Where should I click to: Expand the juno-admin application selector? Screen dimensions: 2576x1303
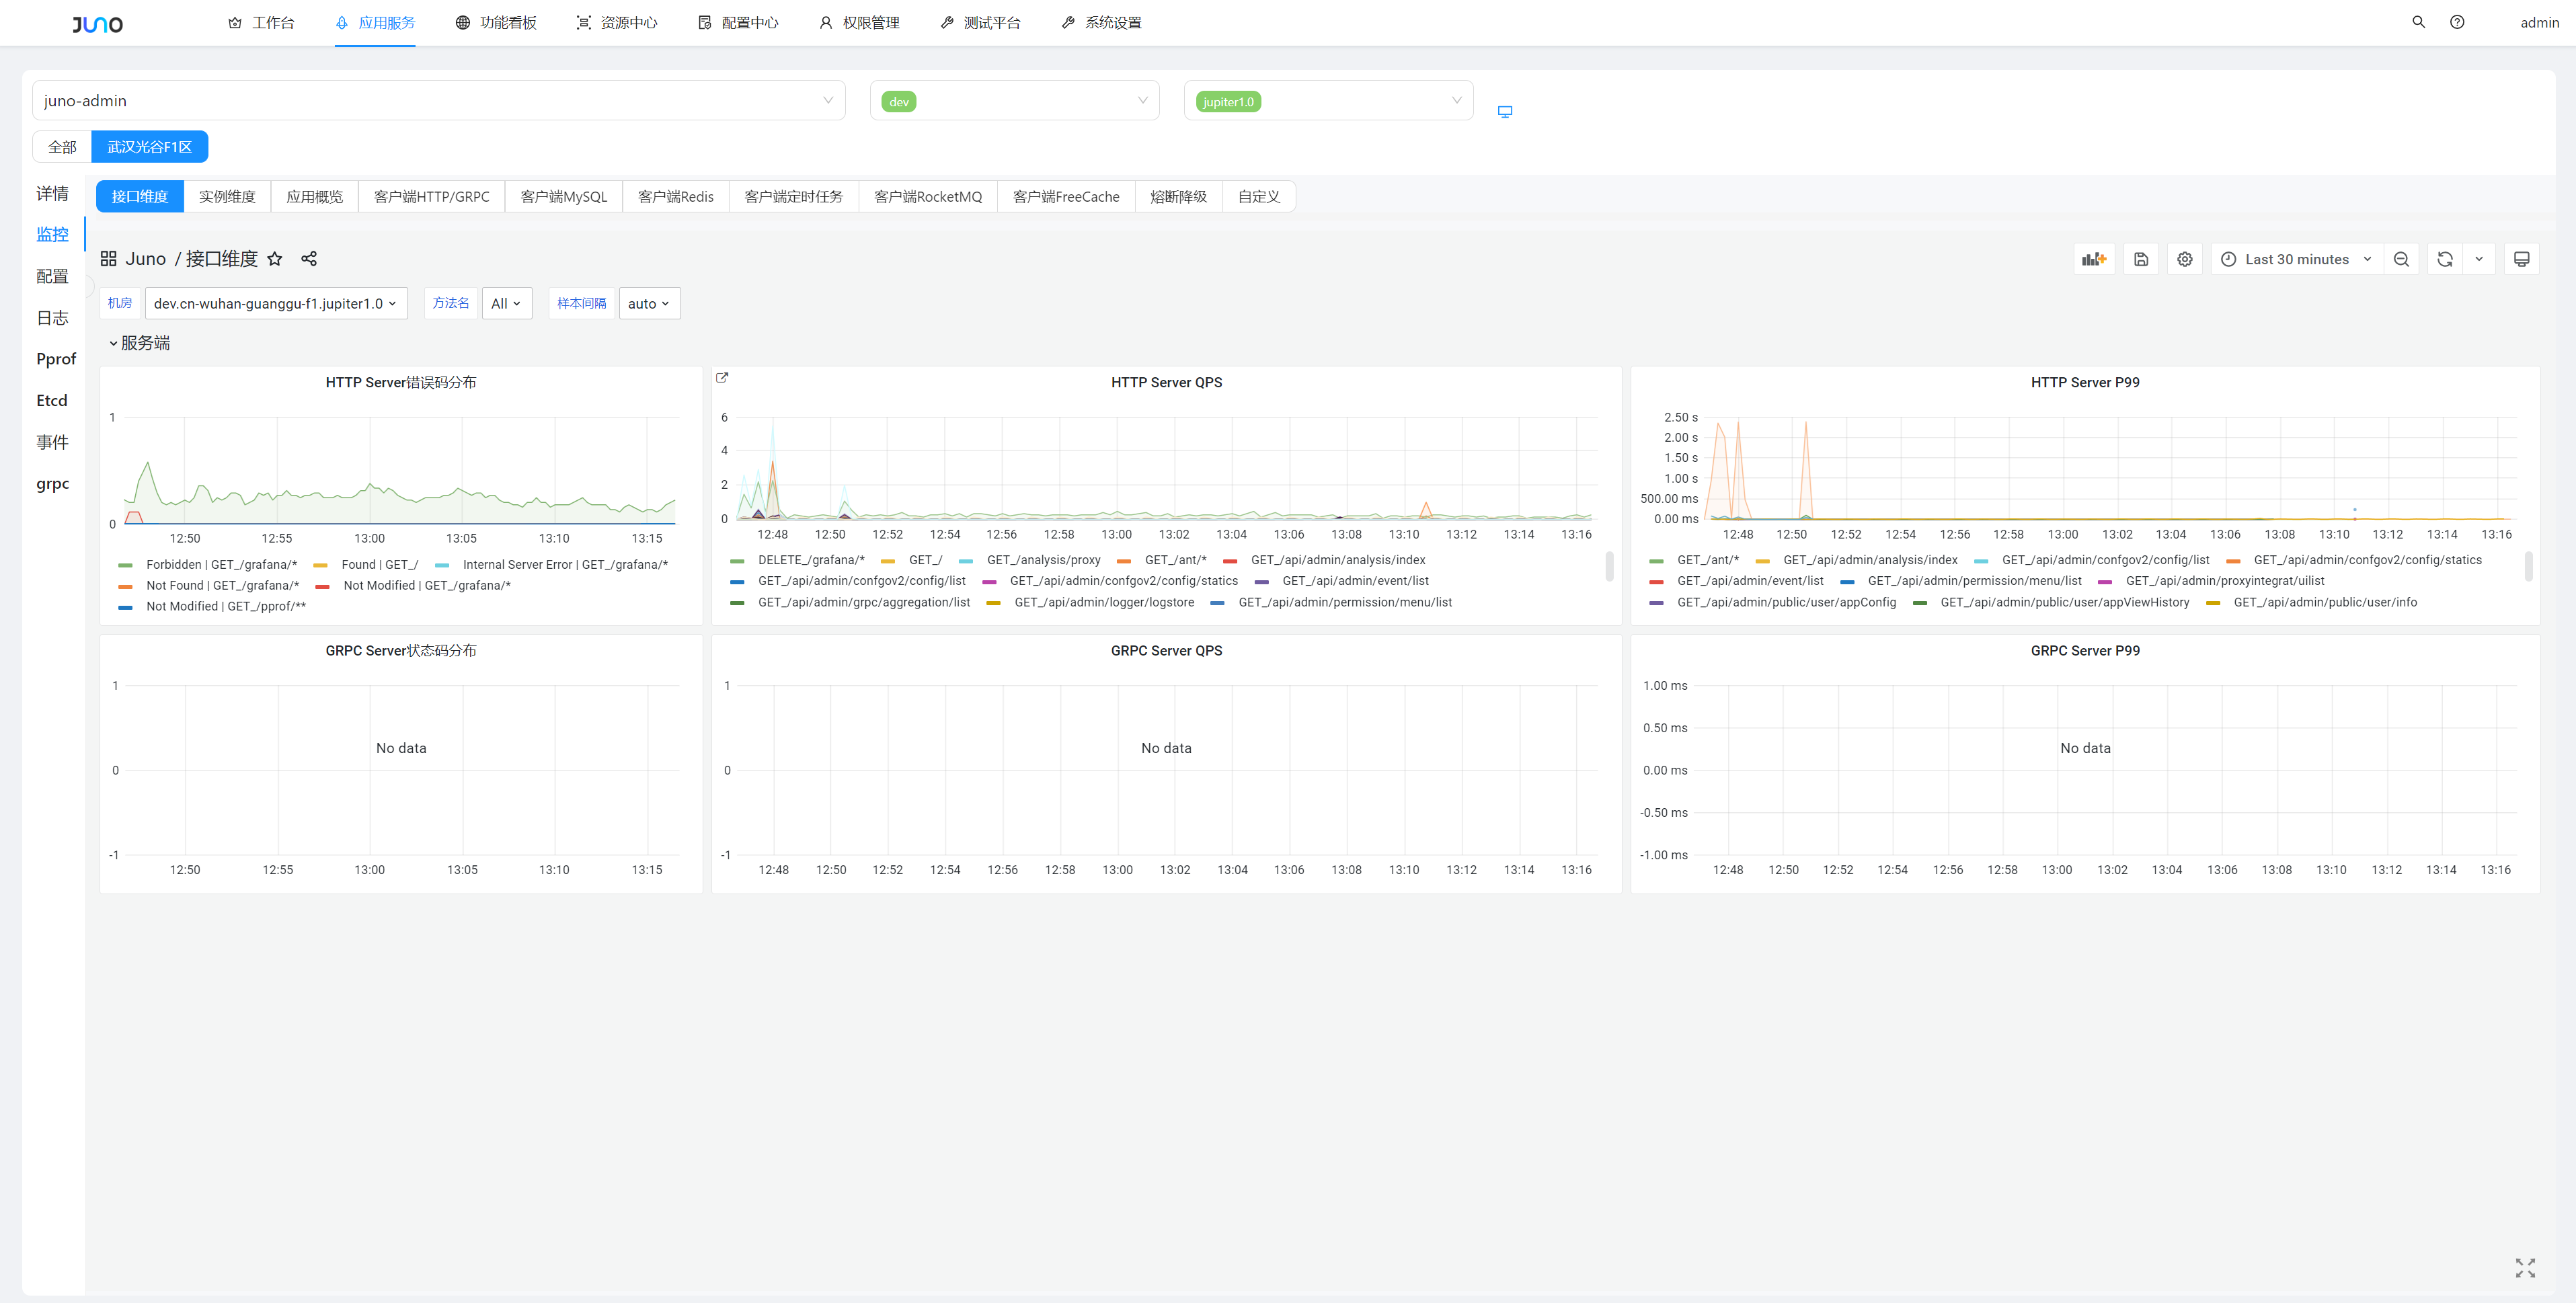439,101
